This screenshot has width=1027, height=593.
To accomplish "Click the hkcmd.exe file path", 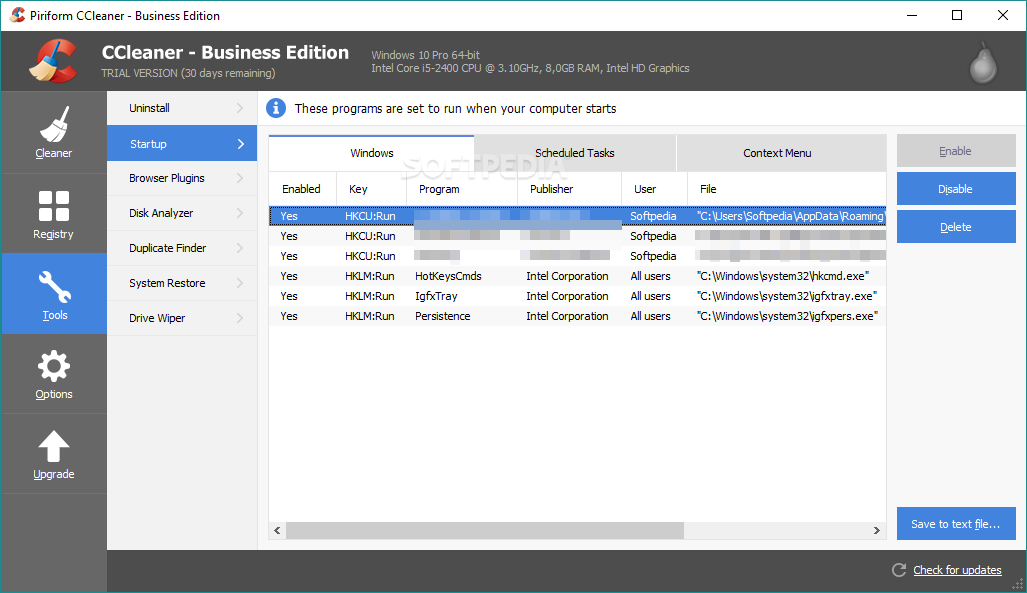I will [783, 276].
